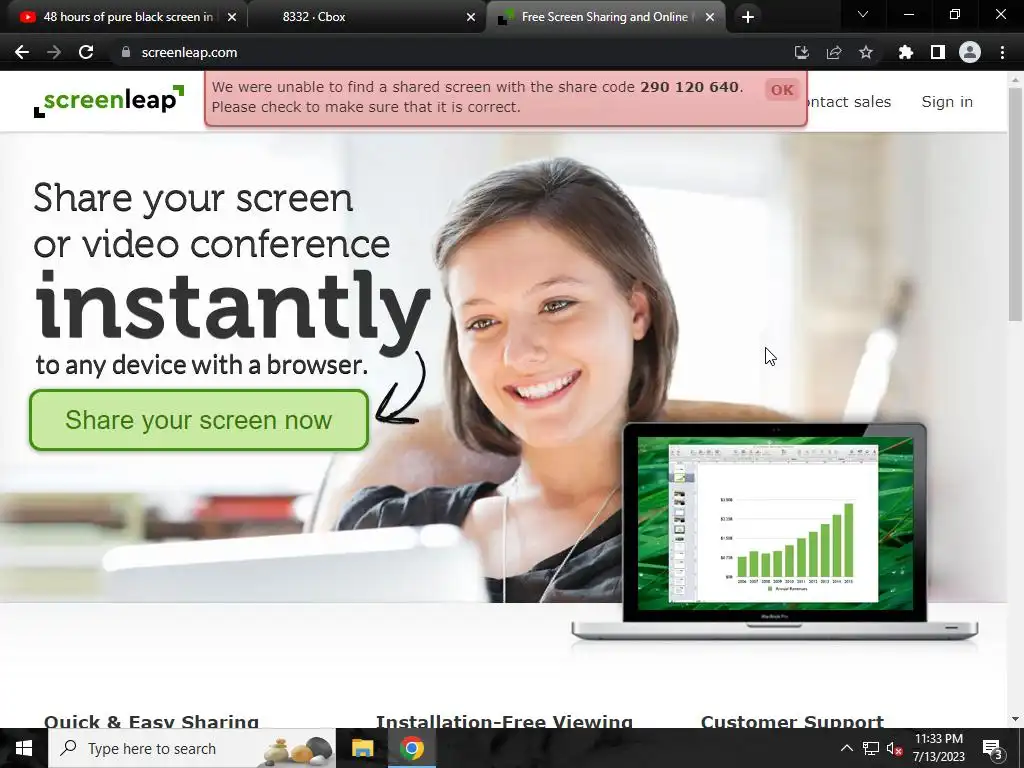The width and height of the screenshot is (1024, 768).
Task: Click the page vertical scrollbar
Action: coord(1014,204)
